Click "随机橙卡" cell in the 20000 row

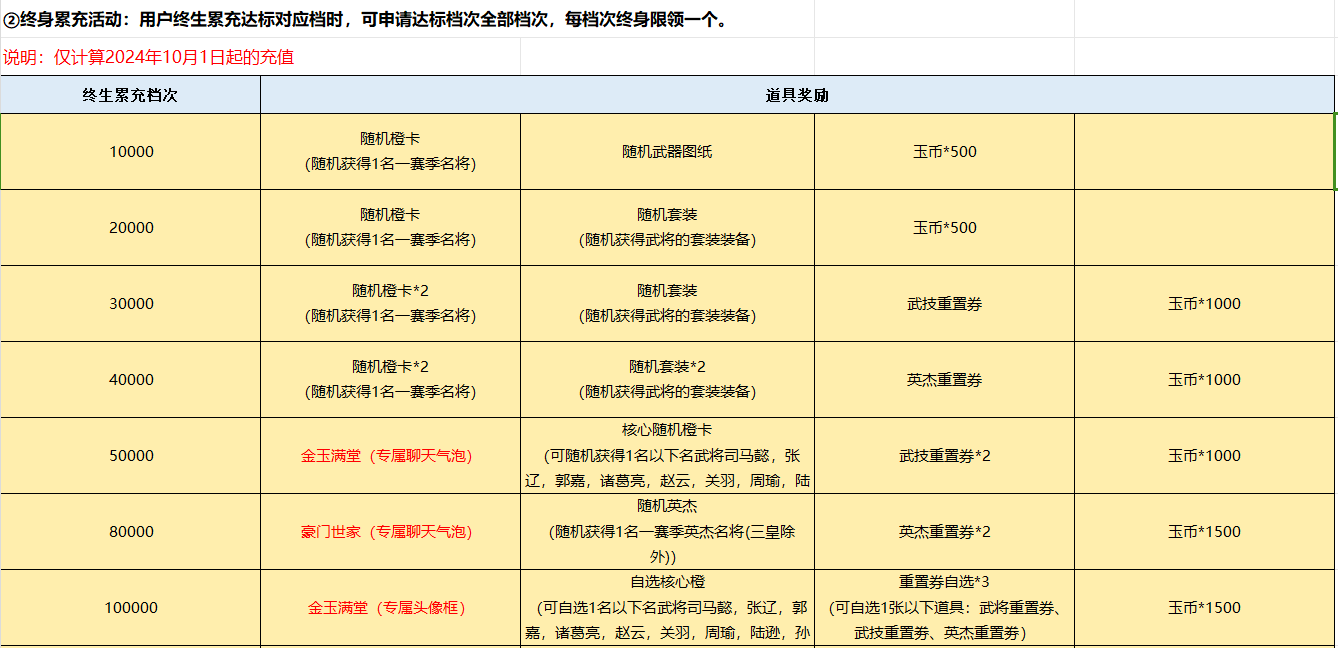click(390, 228)
